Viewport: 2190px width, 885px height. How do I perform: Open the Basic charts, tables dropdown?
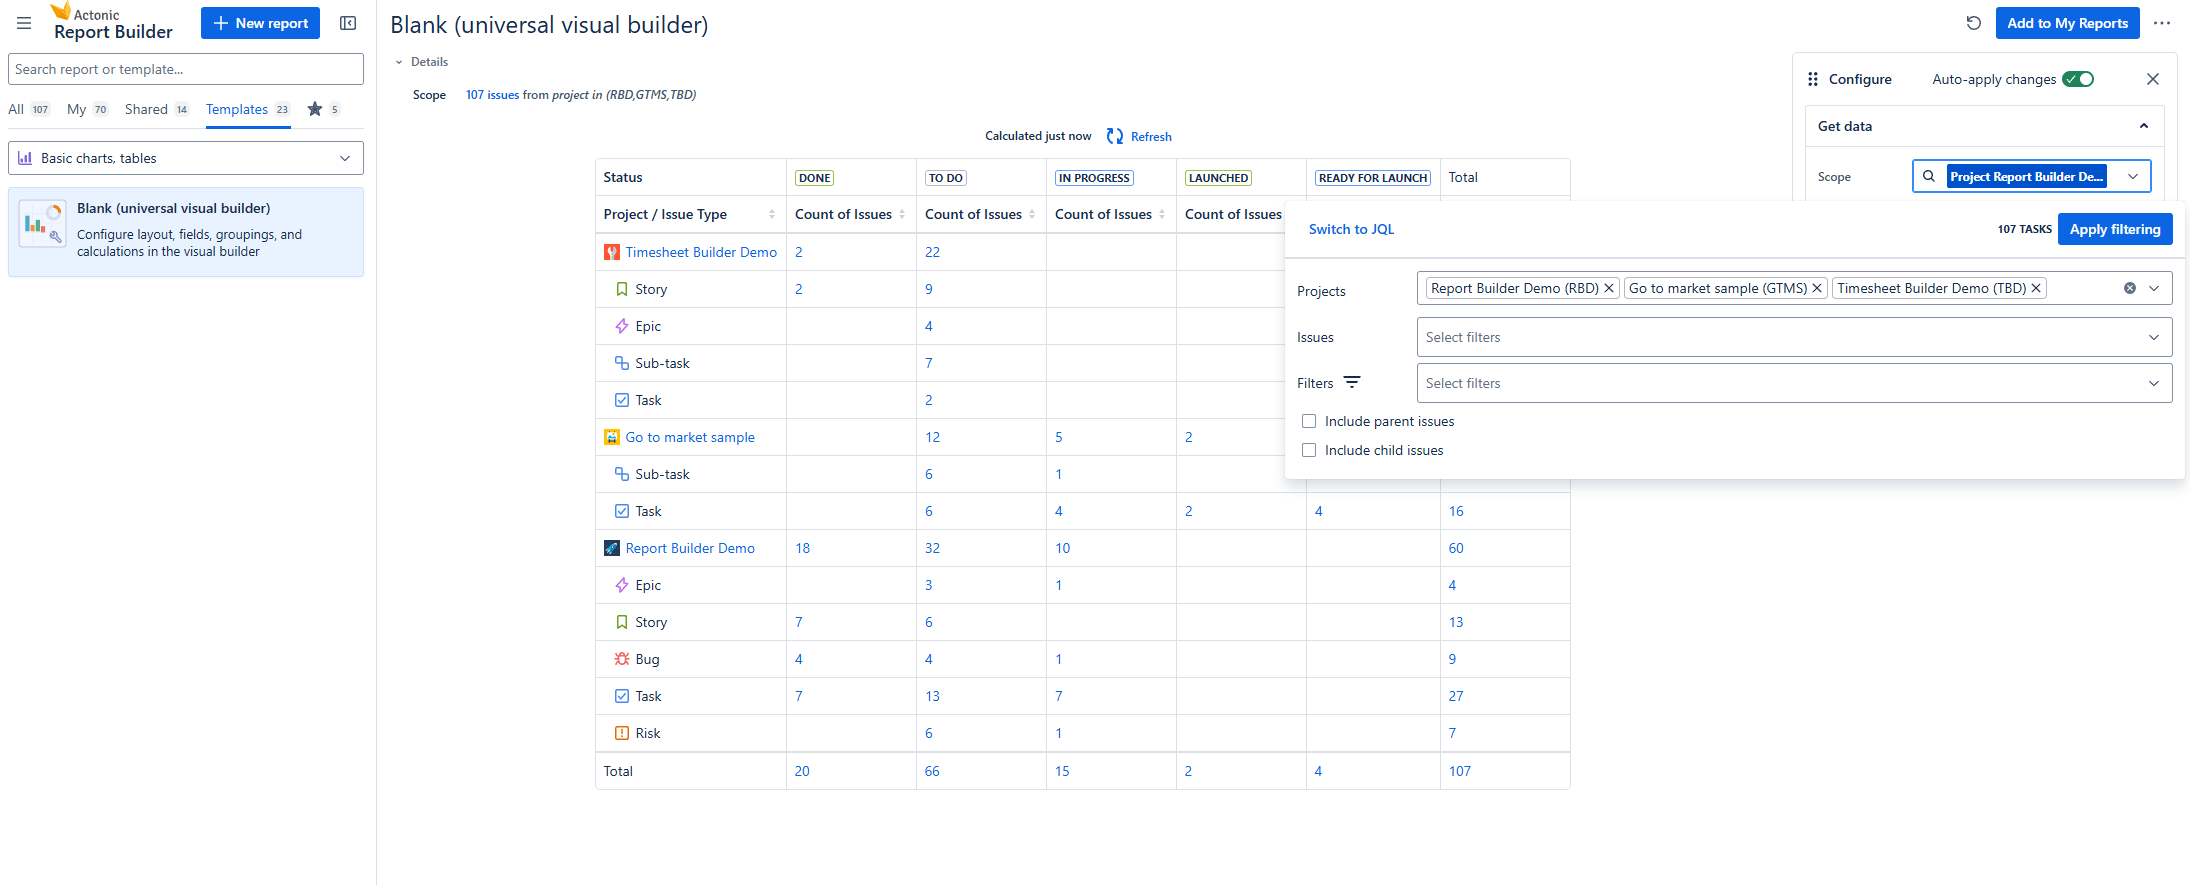(186, 158)
